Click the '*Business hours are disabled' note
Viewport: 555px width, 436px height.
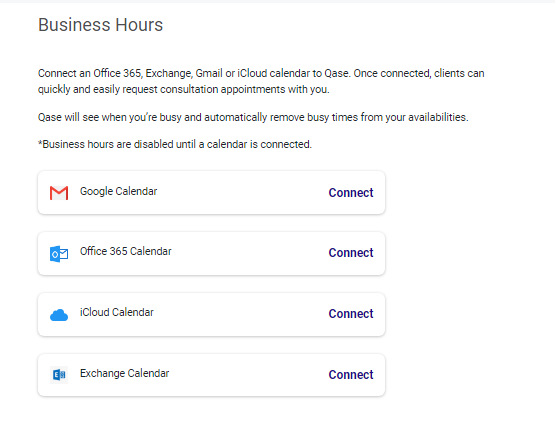(175, 144)
